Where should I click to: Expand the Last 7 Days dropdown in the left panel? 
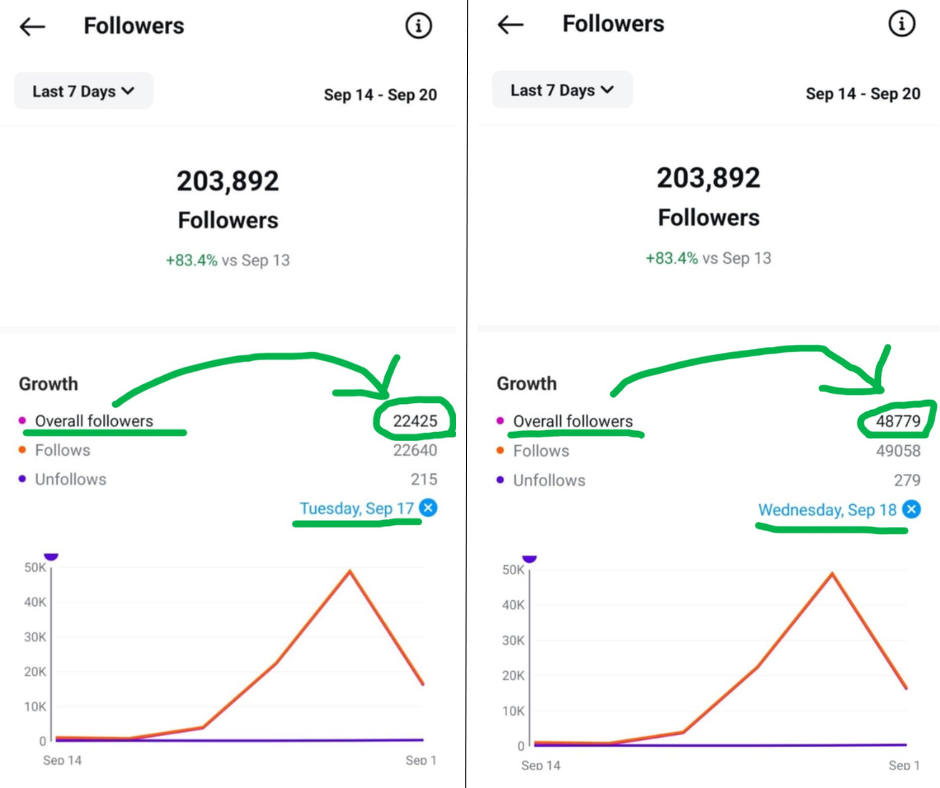point(83,91)
